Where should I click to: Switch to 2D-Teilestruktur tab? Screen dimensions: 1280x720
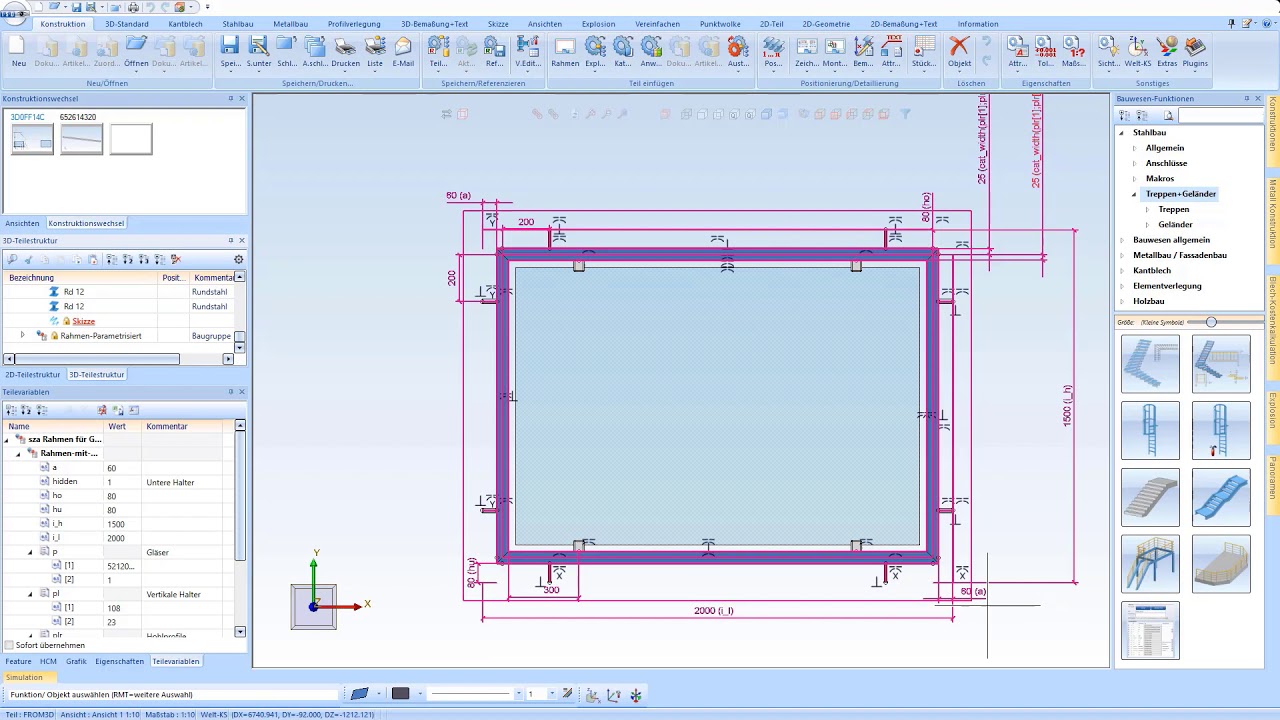pyautogui.click(x=33, y=374)
